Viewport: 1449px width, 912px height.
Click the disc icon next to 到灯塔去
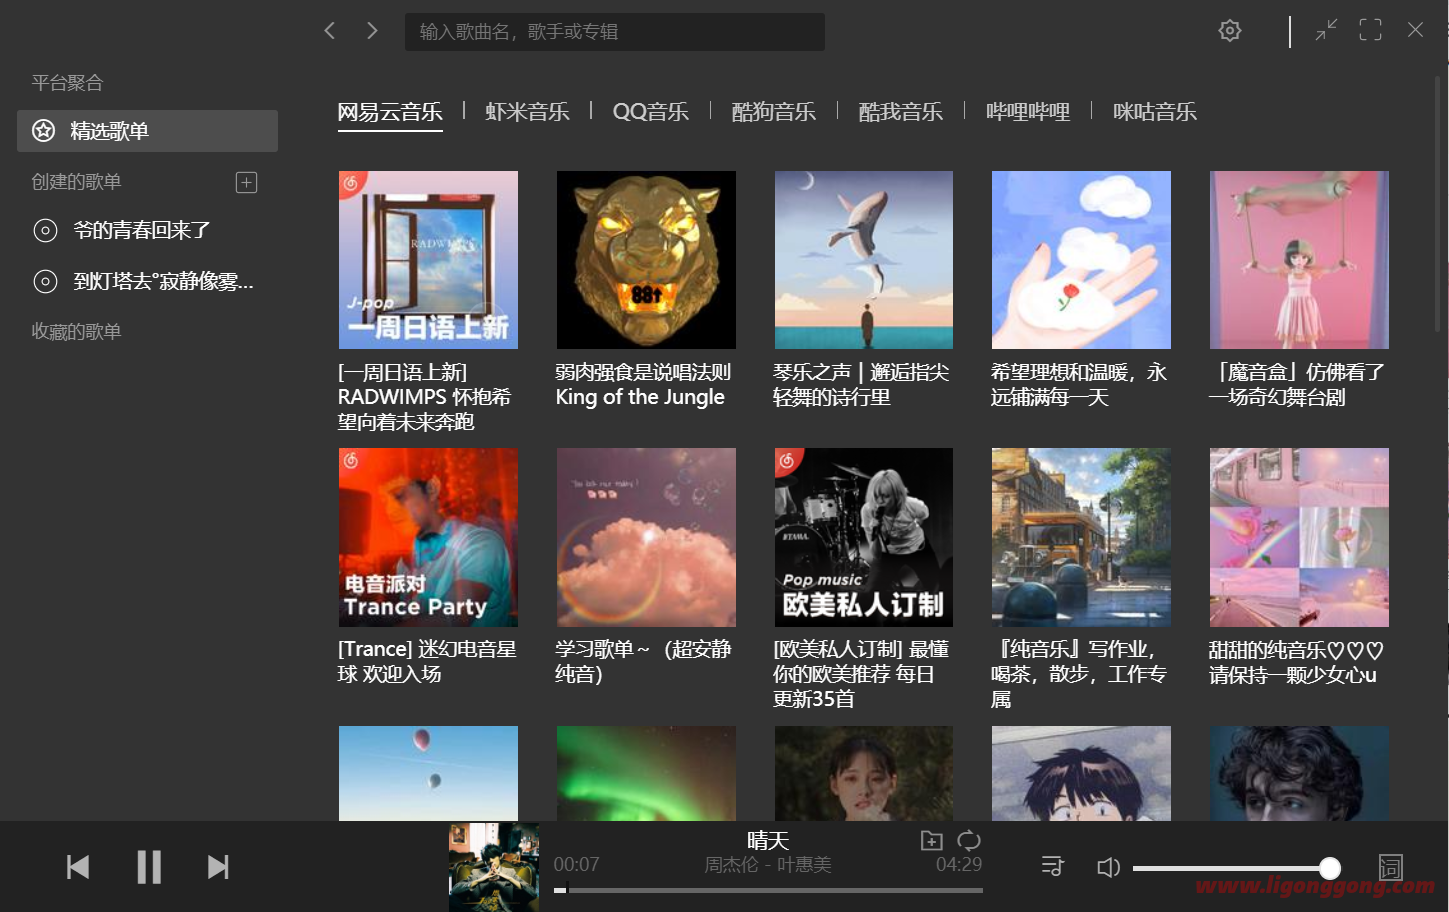pos(45,282)
